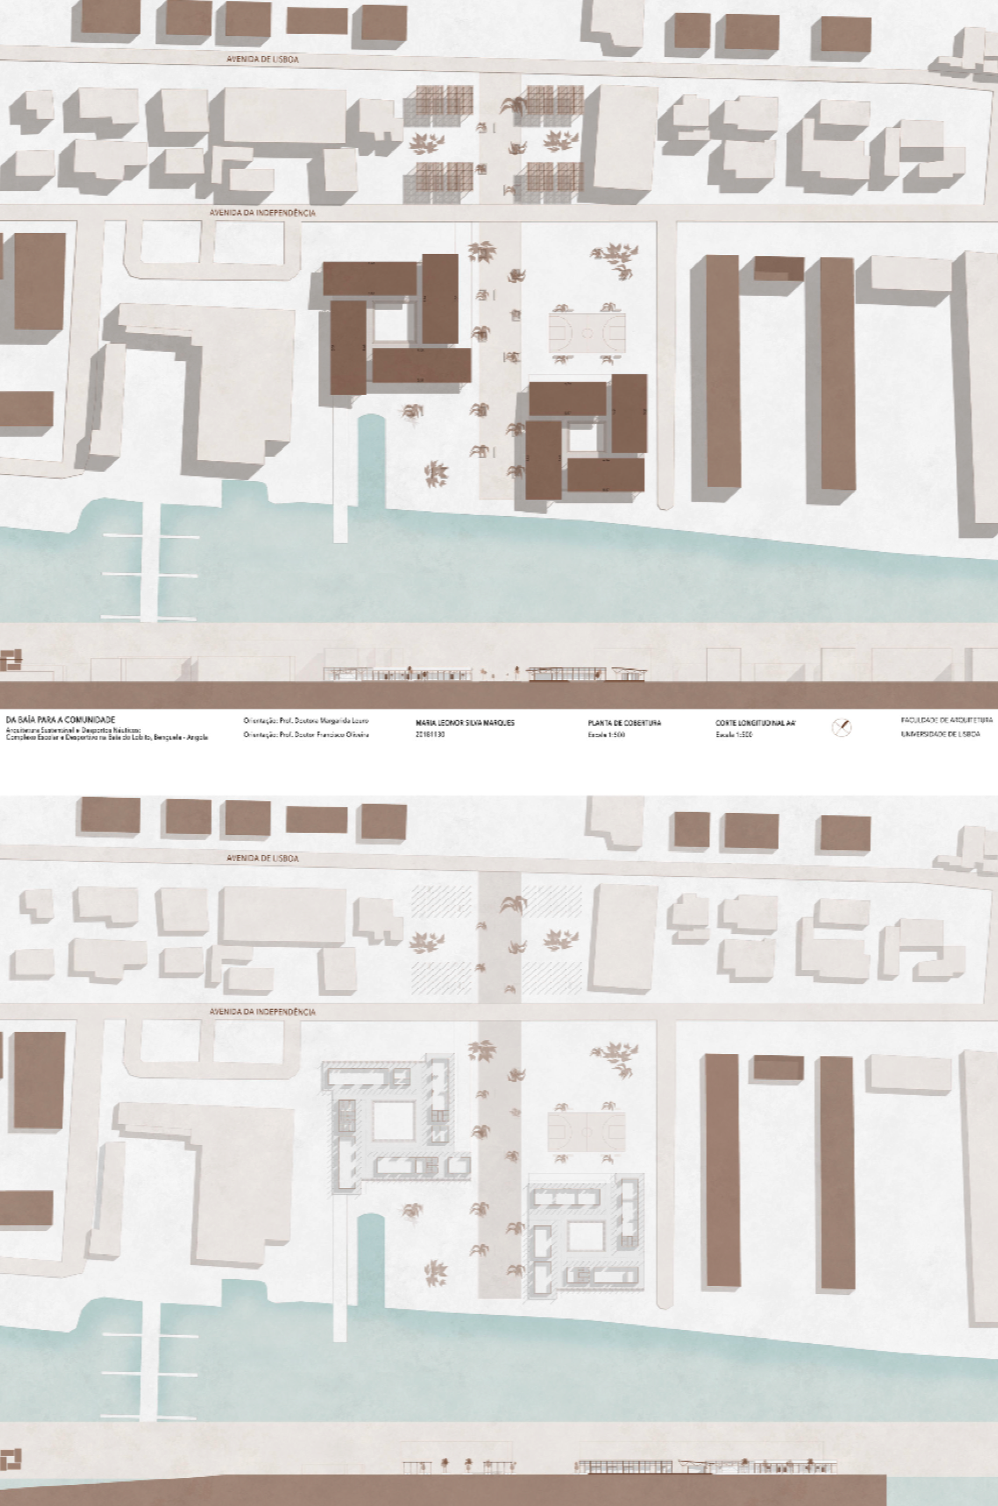
Task: Click 'AVENIDA DA INDEPENDÊNCIA' label in upper plan
Action: pos(263,213)
